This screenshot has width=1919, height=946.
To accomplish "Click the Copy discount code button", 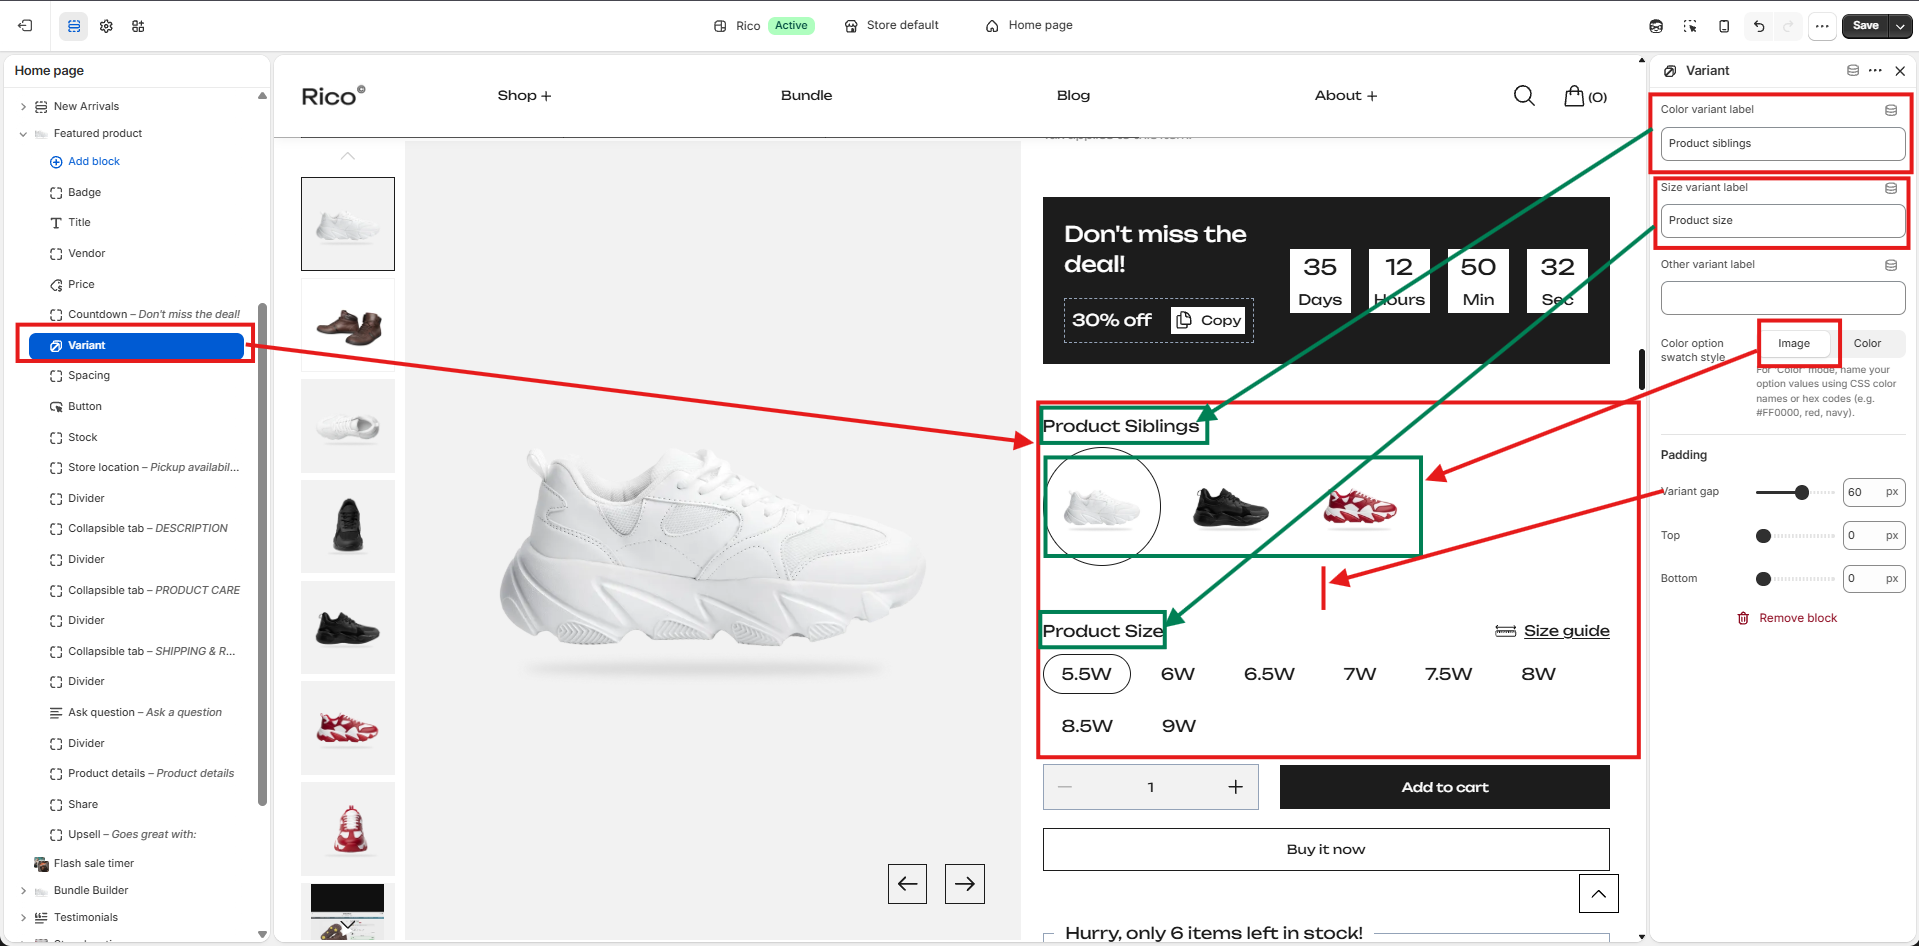I will [1208, 320].
